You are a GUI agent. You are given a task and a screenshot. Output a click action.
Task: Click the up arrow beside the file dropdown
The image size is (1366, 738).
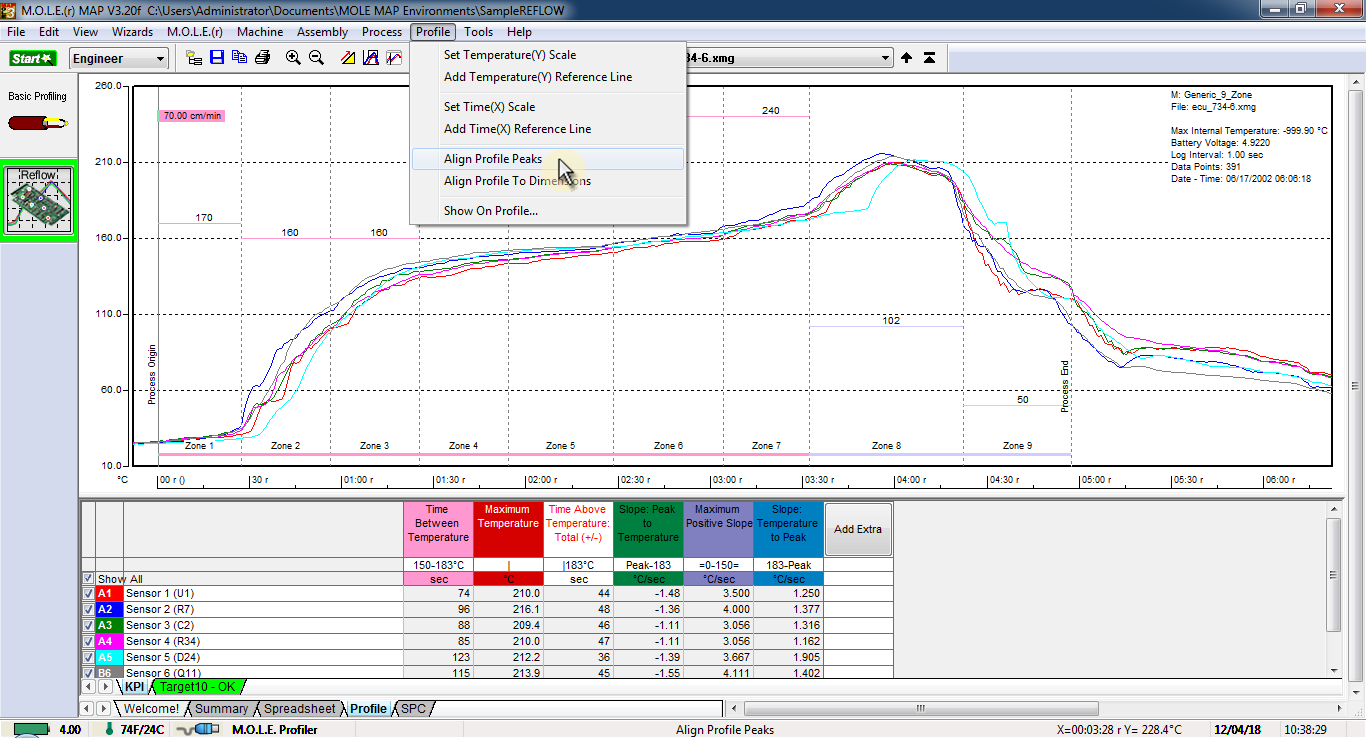tap(906, 58)
